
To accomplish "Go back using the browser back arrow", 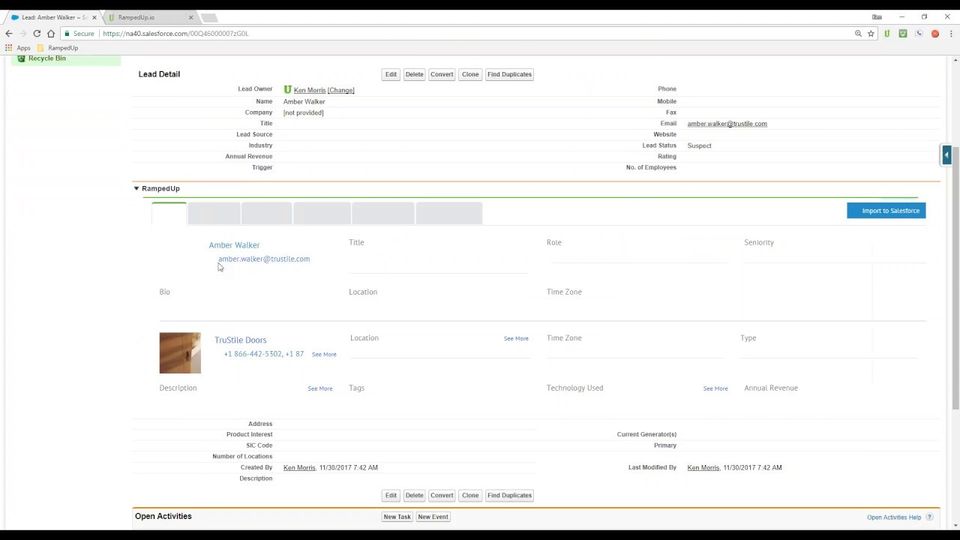I will click(x=9, y=34).
